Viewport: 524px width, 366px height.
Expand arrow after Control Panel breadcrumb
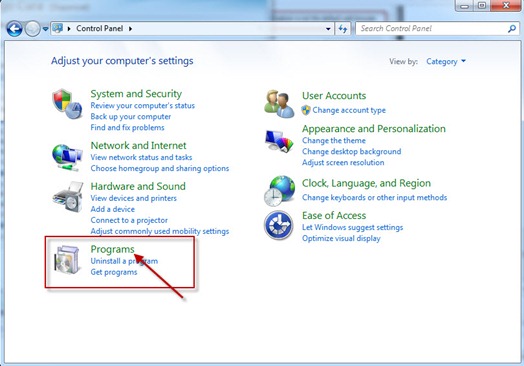point(130,29)
